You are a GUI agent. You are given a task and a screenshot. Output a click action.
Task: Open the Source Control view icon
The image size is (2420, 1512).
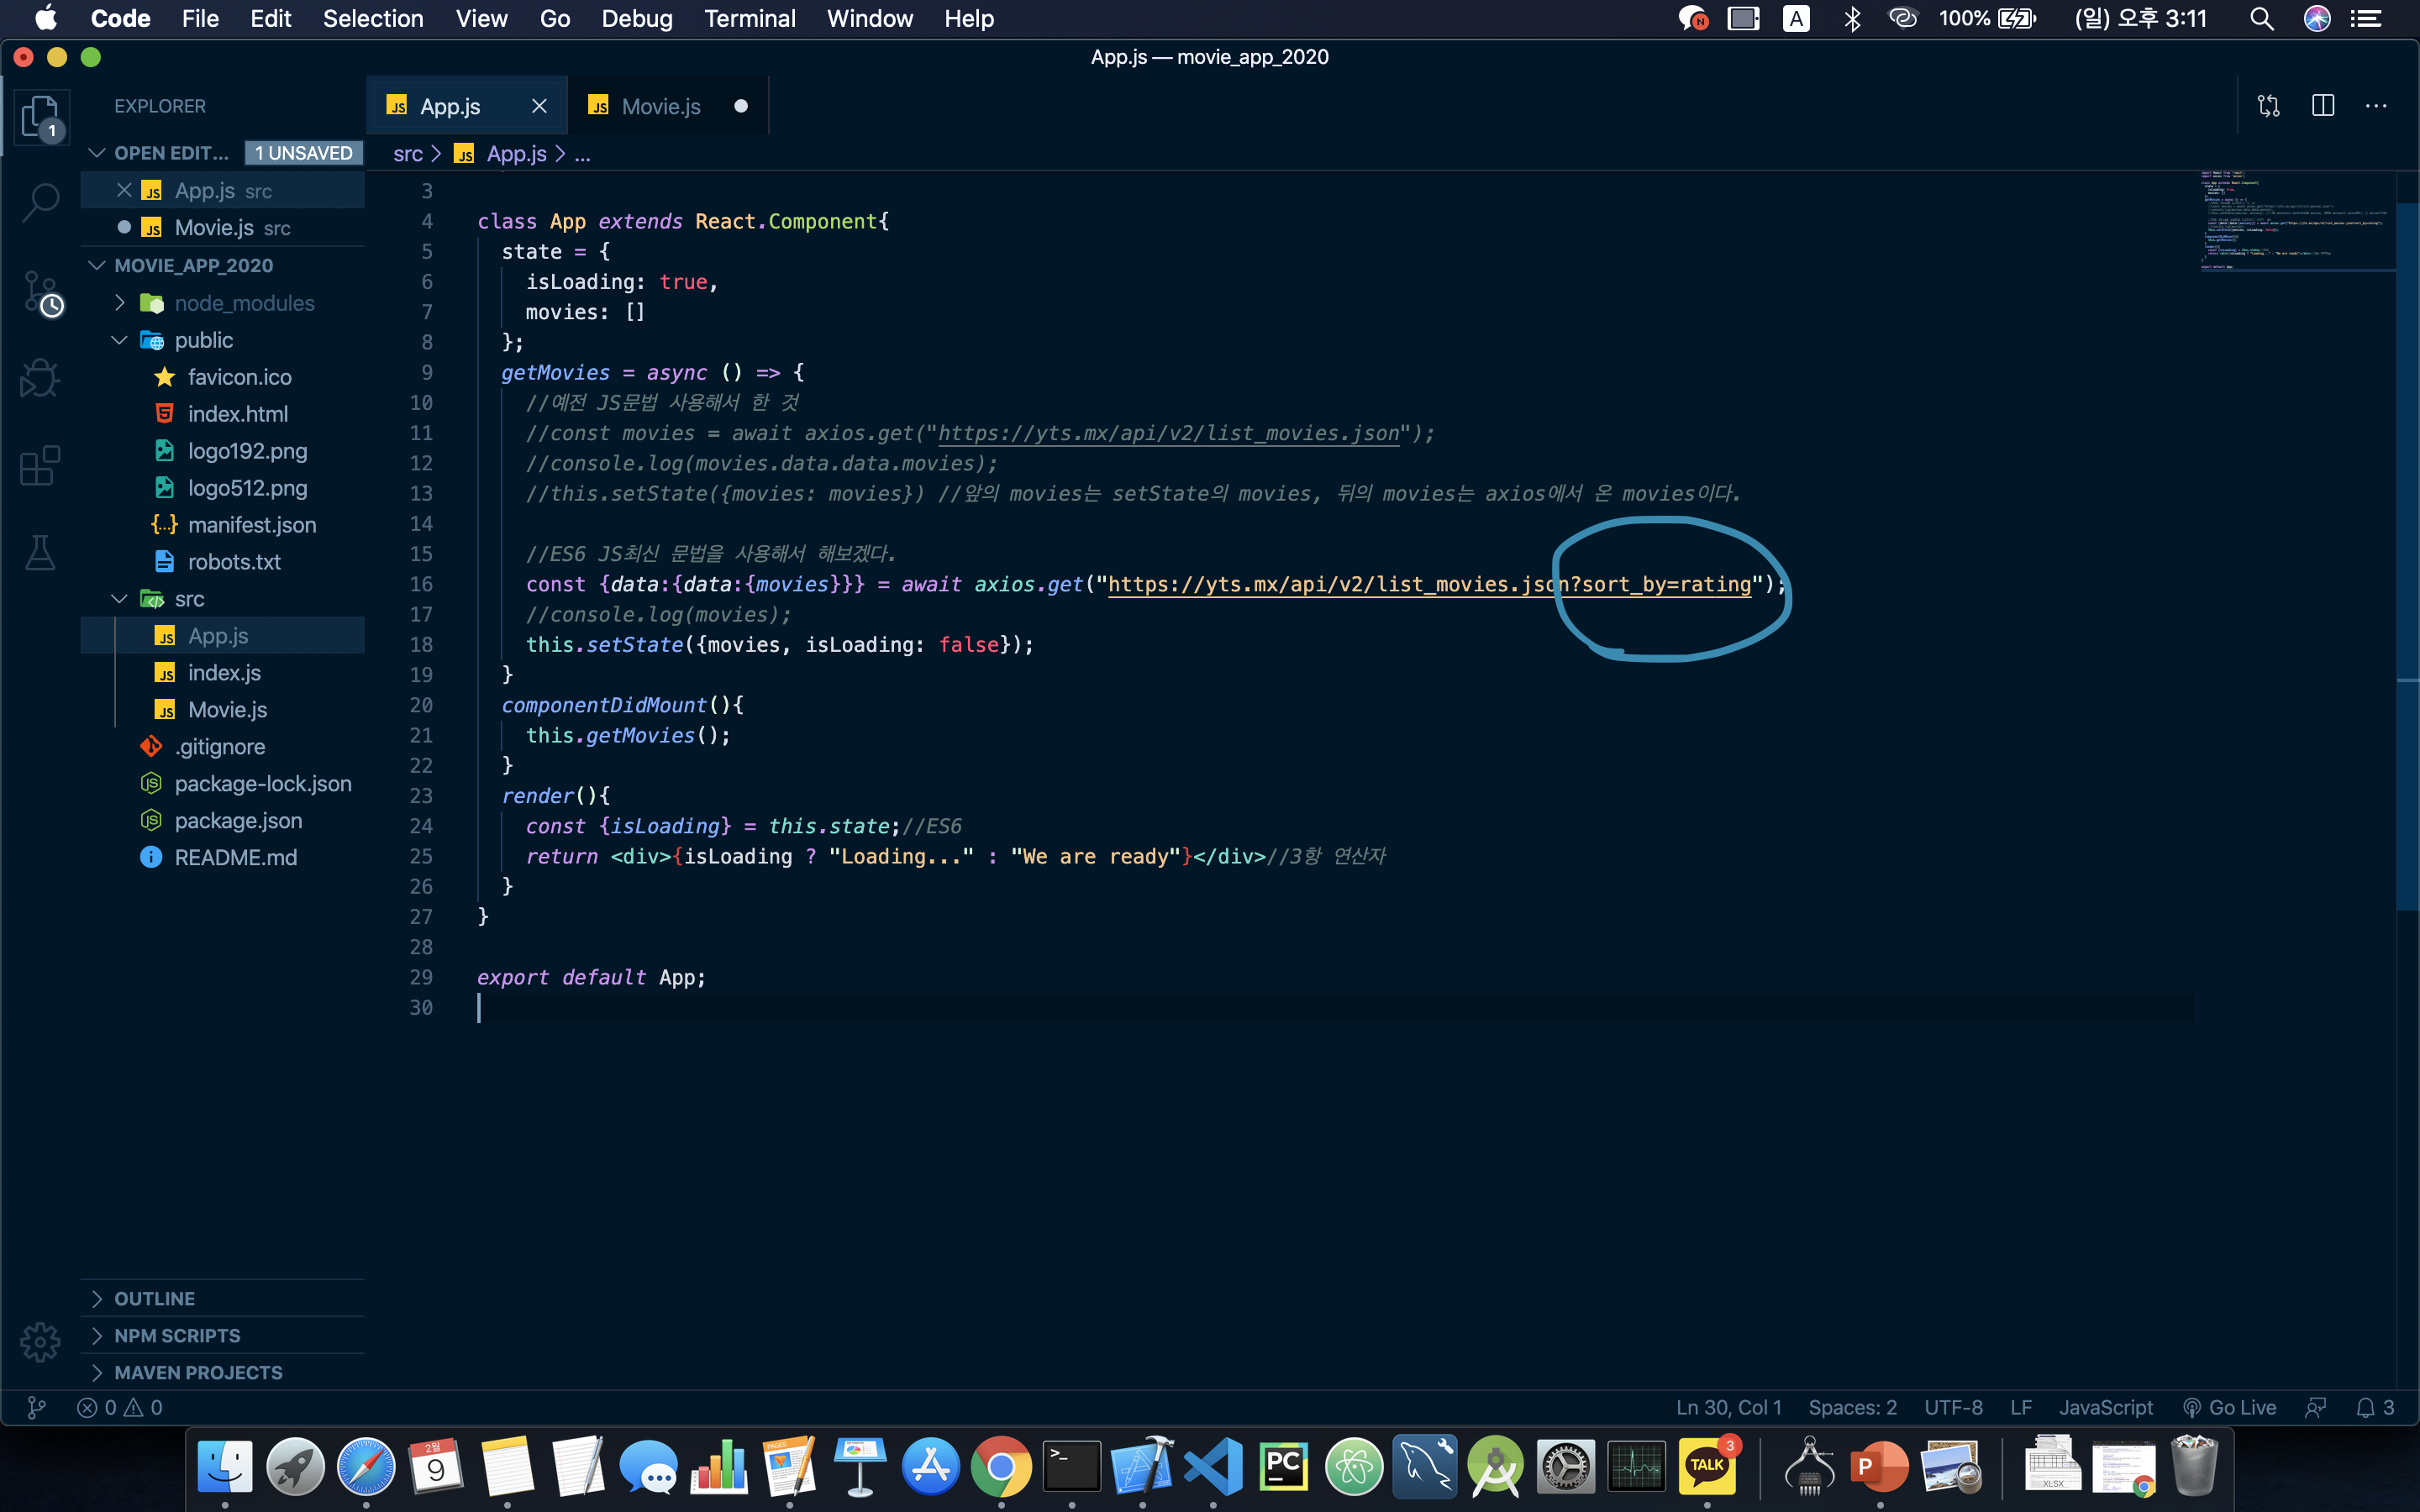(x=40, y=292)
